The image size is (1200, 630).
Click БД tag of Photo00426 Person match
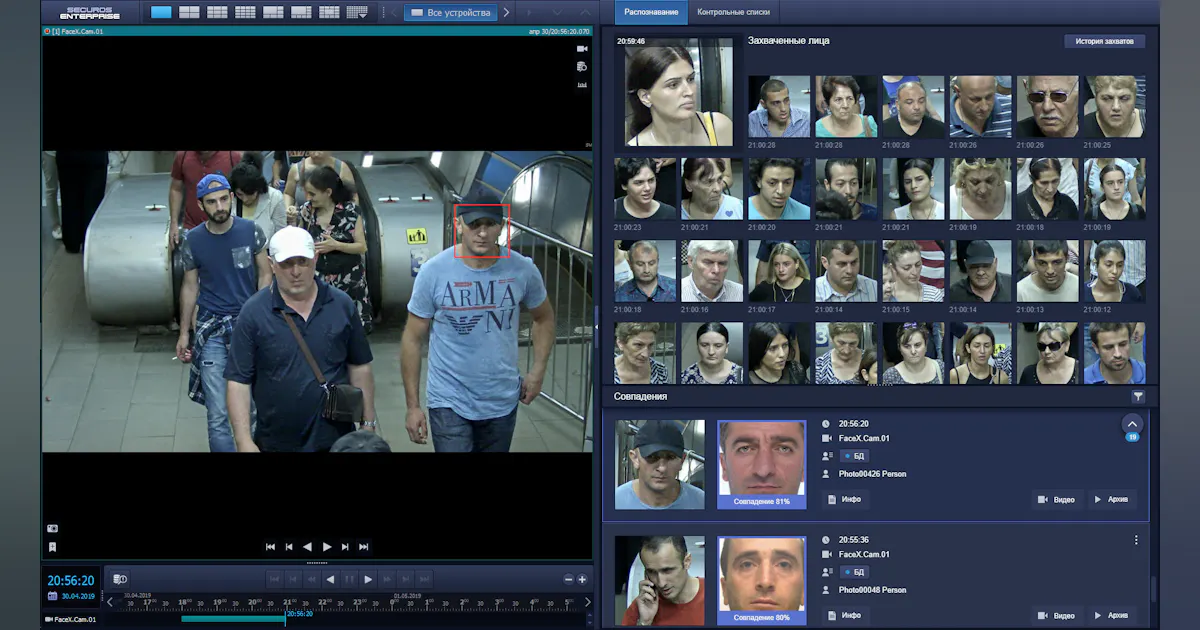click(854, 456)
